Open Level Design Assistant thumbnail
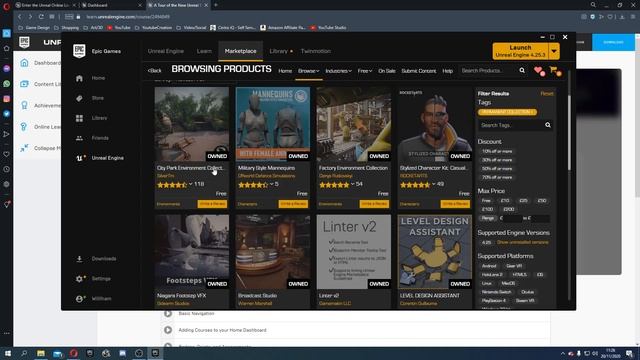Screen dimensions: 640x360 (x=435, y=252)
